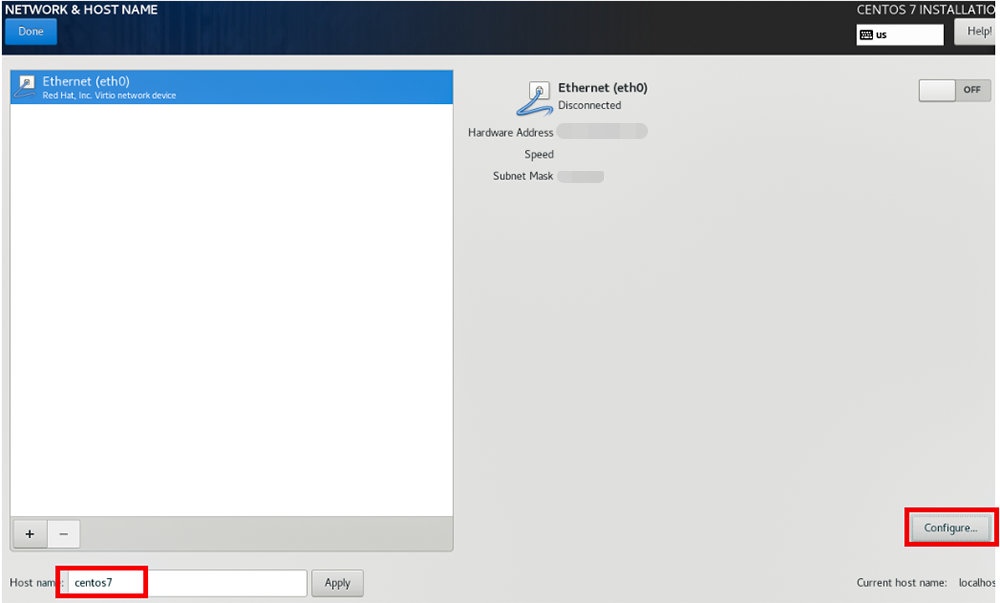This screenshot has height=603, width=1000.
Task: Click the 'Ethernet (eth0)' heading in details pane
Action: [603, 88]
